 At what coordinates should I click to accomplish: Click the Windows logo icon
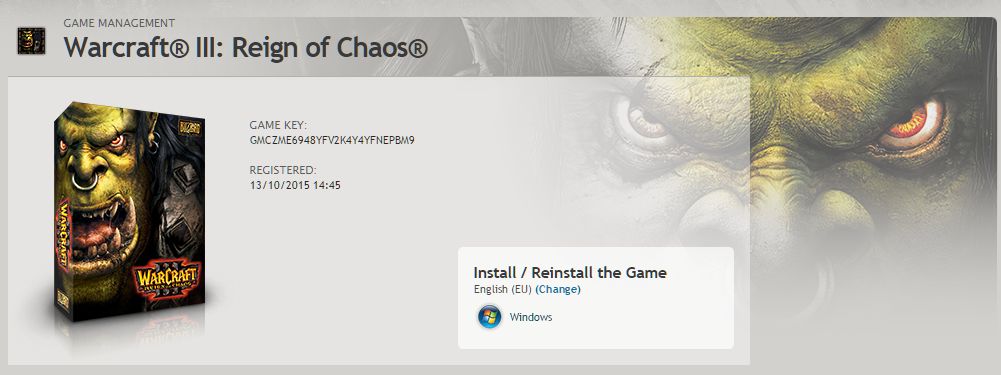pos(490,317)
